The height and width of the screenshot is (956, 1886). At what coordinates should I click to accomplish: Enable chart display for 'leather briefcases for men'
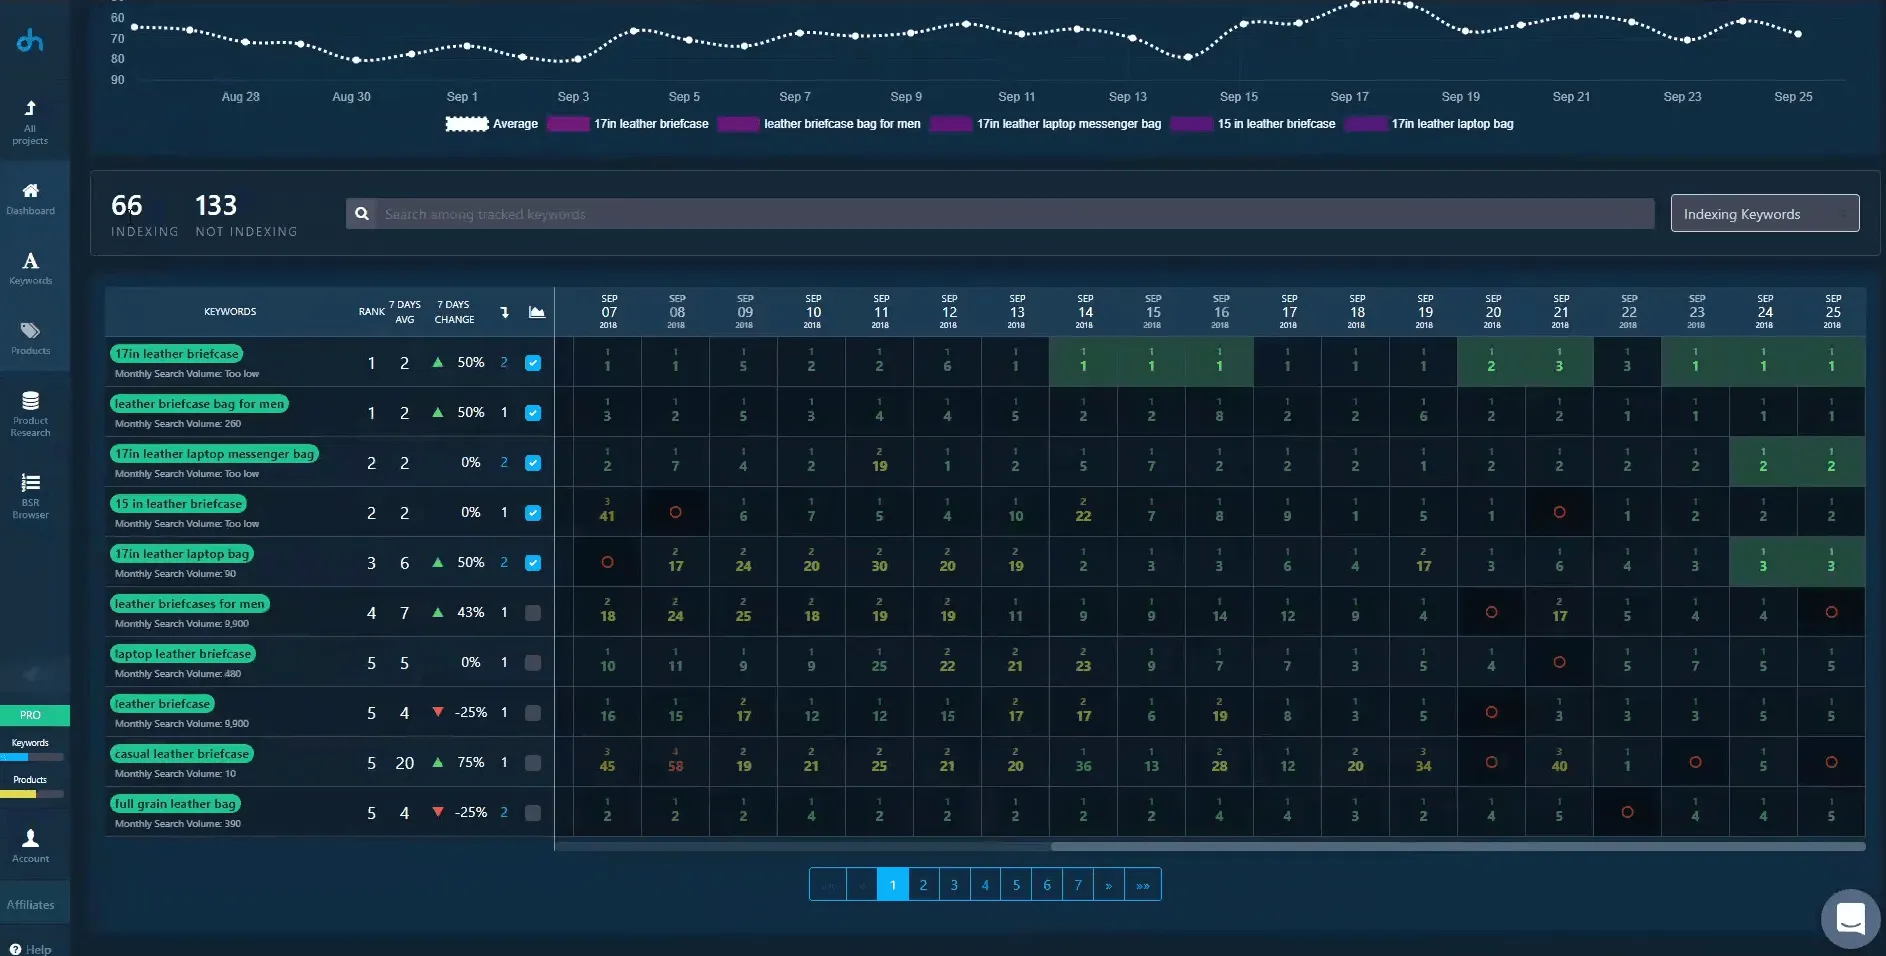tap(534, 613)
